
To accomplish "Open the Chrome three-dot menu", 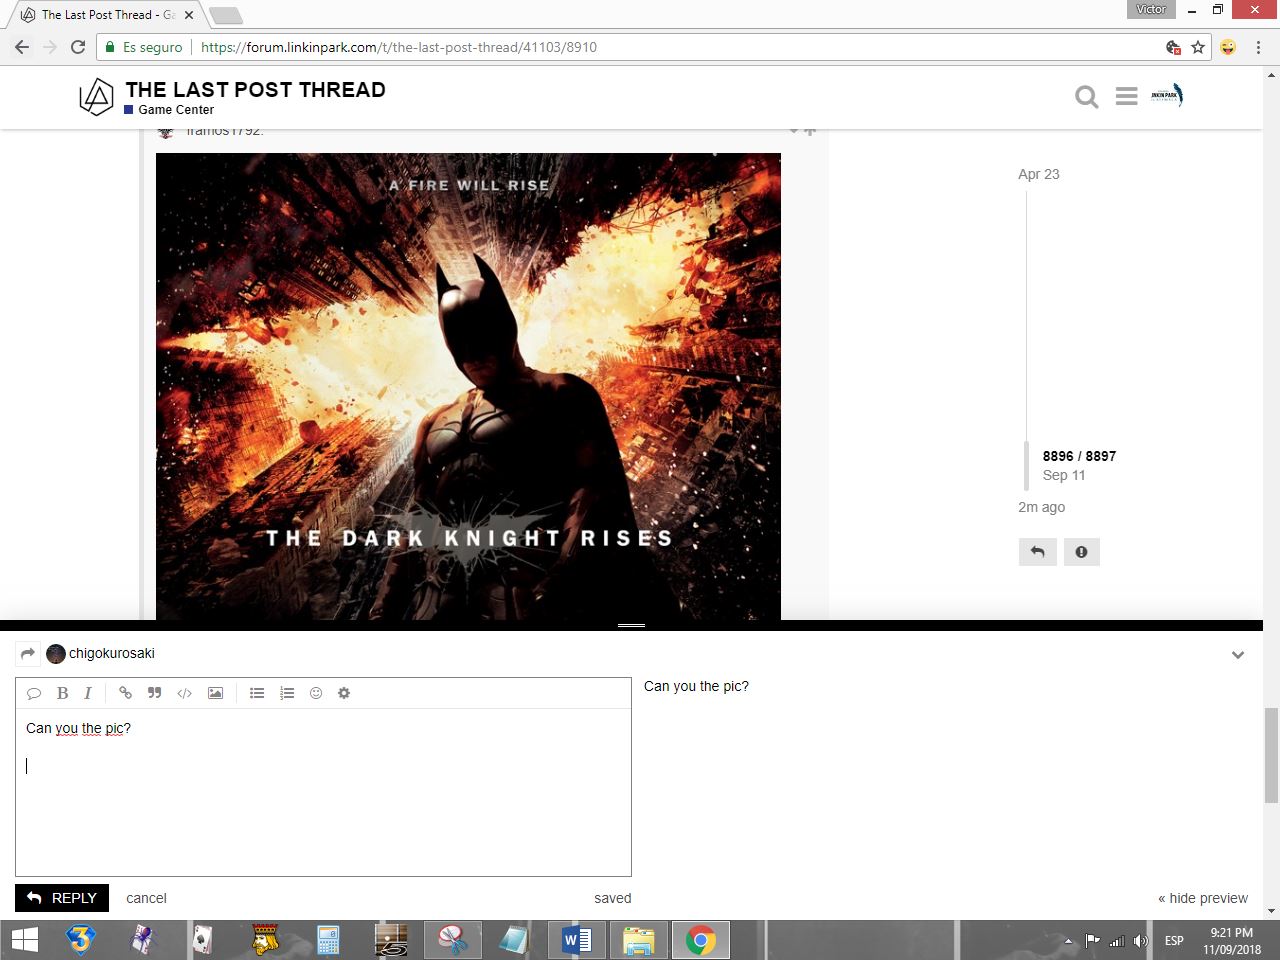I will click(1258, 47).
